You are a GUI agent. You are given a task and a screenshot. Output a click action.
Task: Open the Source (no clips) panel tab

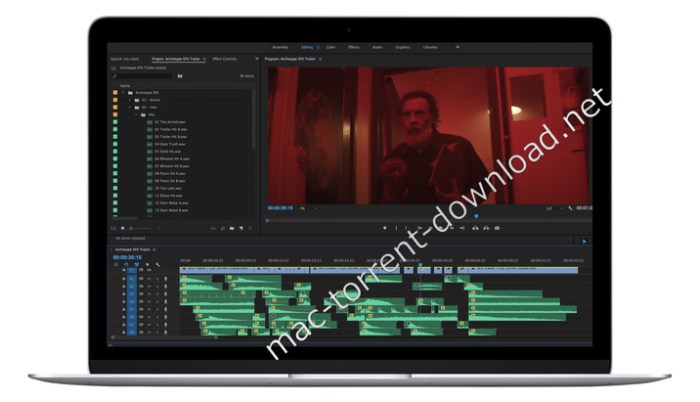point(125,59)
